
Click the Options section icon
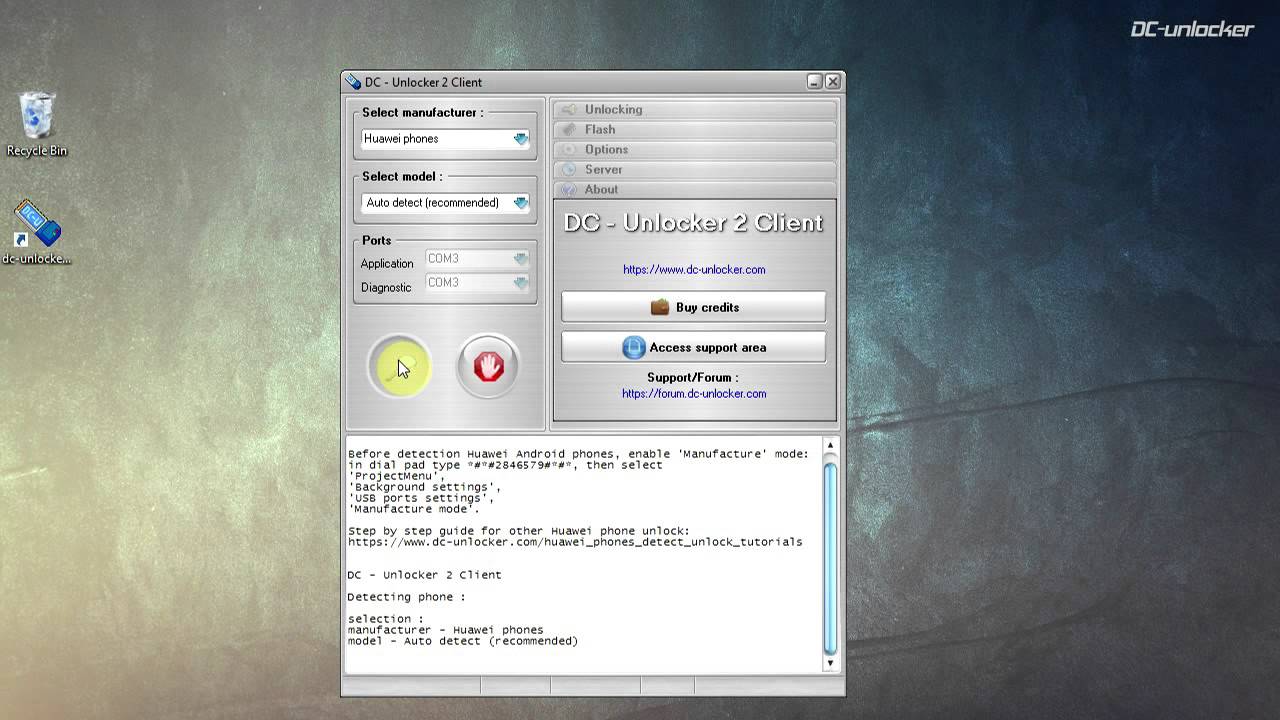[x=569, y=150]
